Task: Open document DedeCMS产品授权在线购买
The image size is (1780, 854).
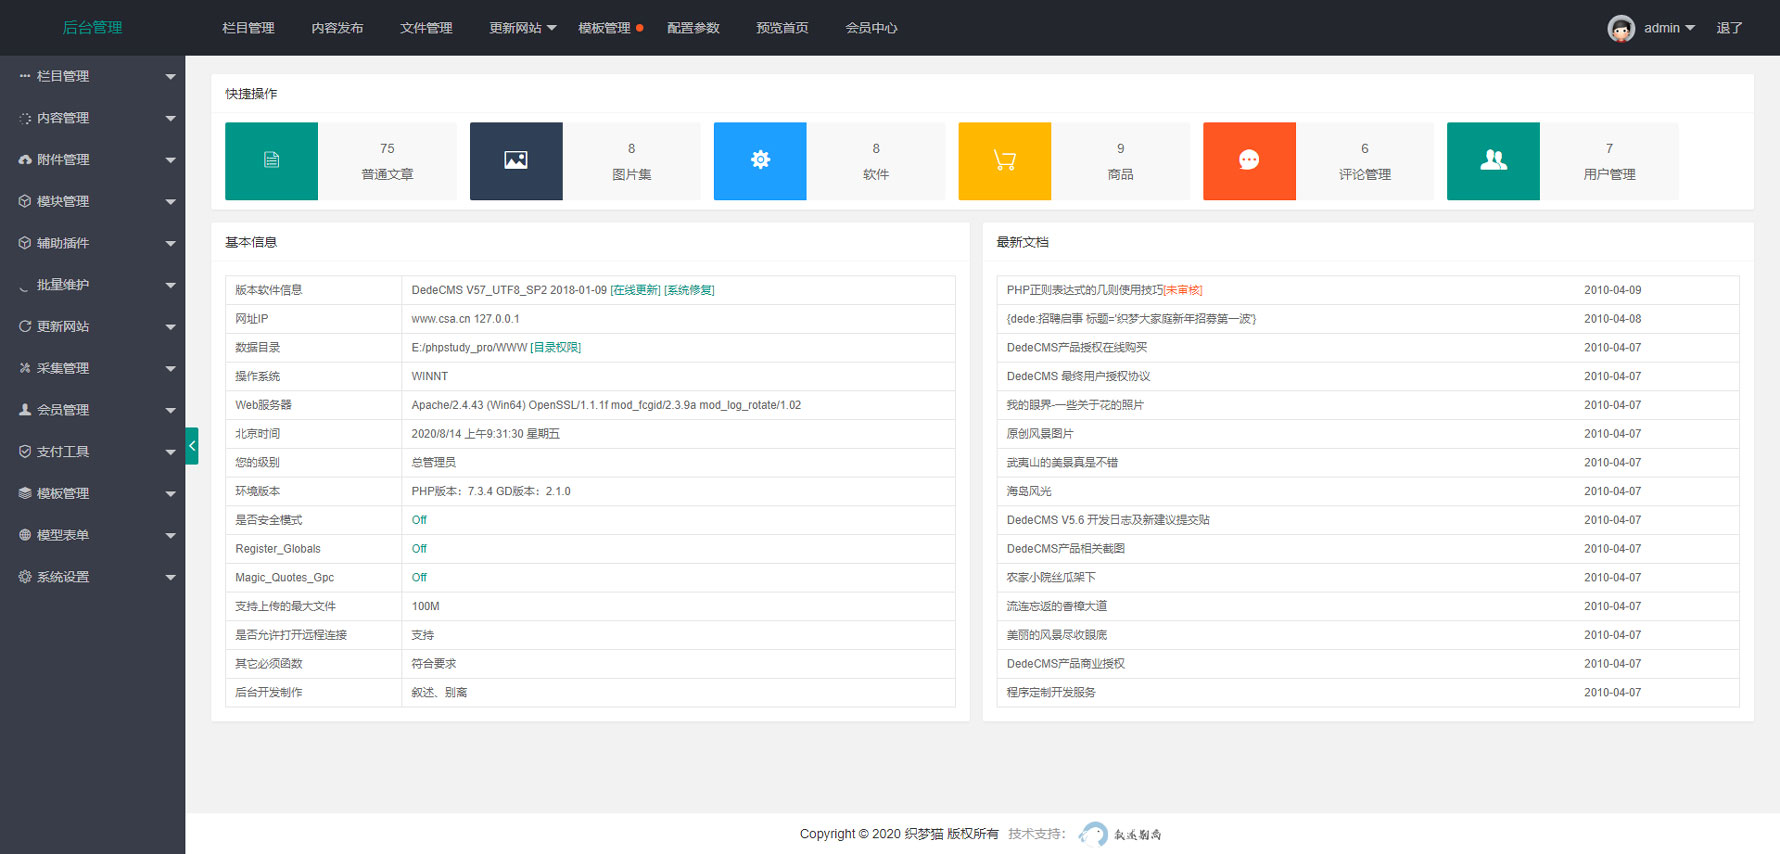Action: tap(1077, 348)
